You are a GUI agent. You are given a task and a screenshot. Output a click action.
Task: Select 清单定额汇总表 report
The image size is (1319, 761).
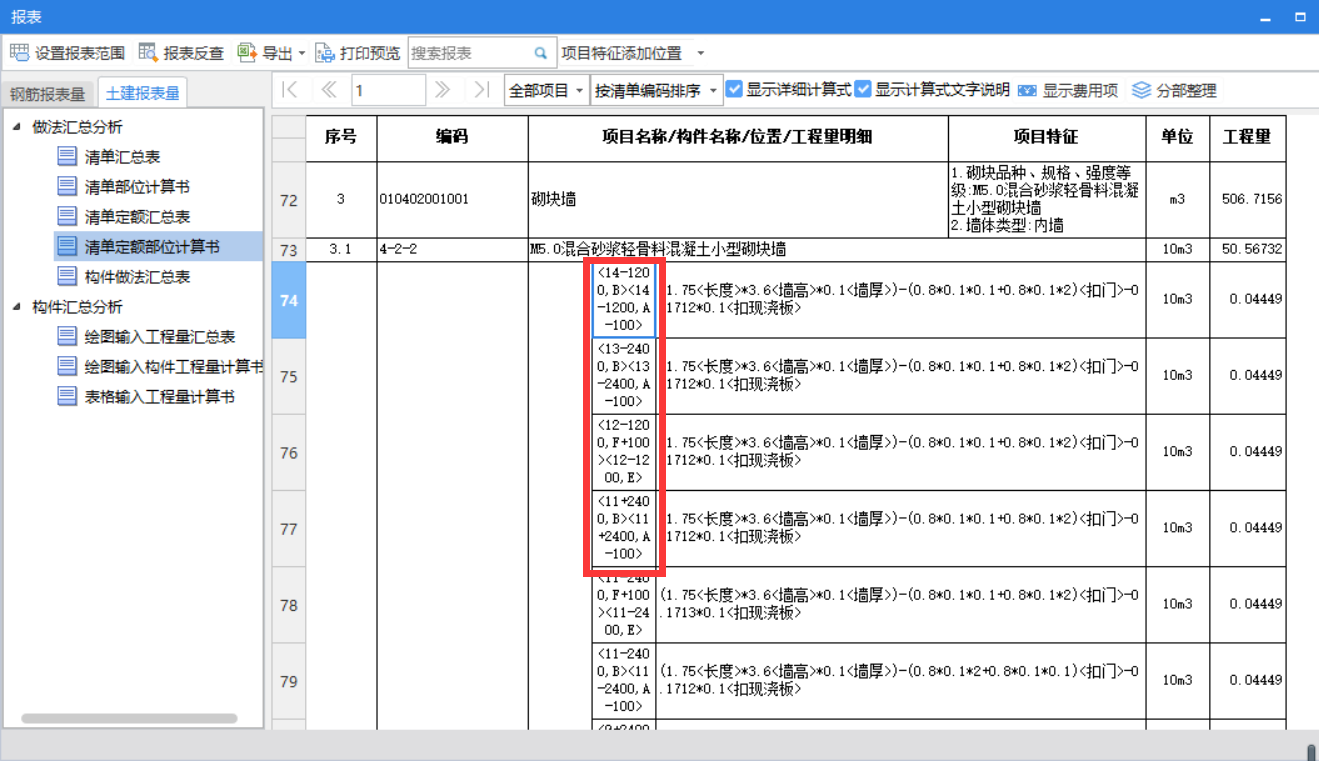point(137,217)
